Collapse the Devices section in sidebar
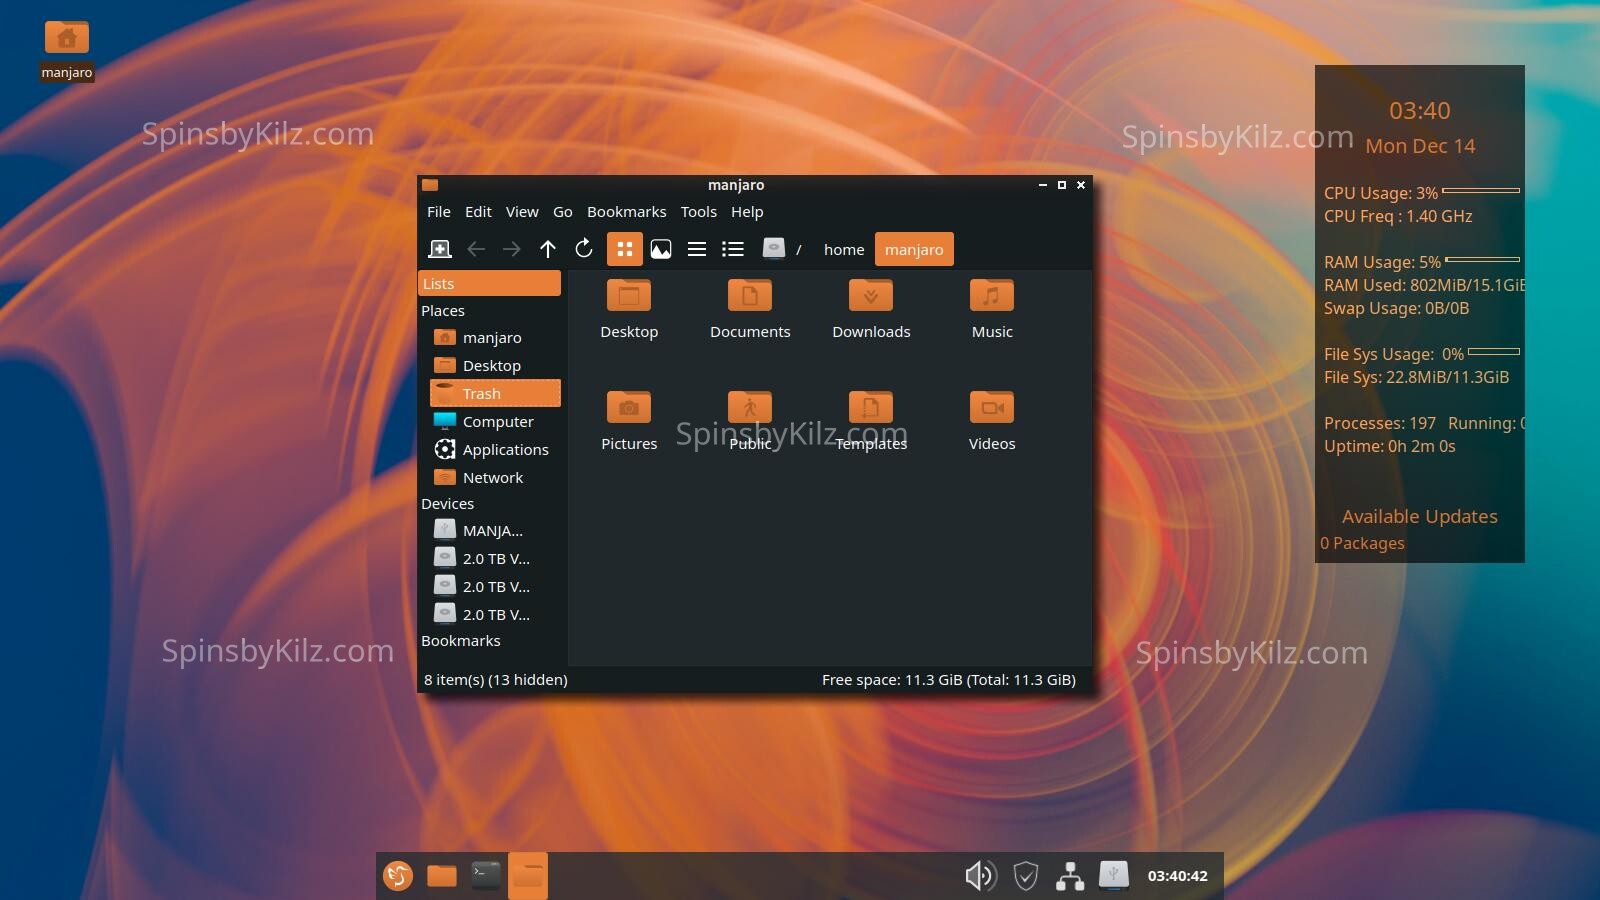 [447, 504]
